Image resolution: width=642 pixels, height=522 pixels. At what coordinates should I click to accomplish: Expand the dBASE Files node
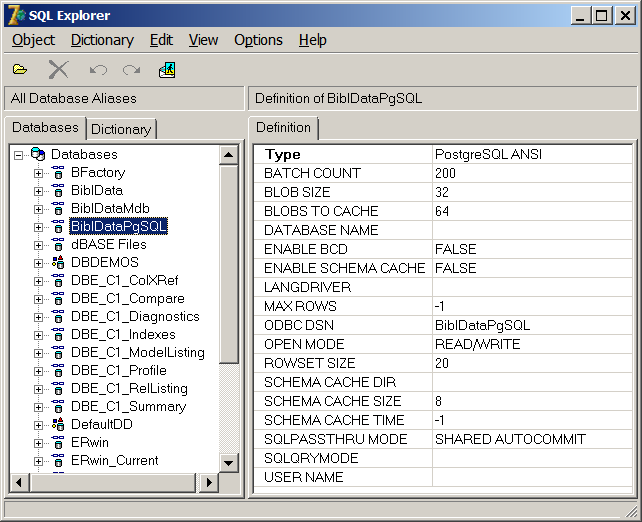tap(38, 245)
